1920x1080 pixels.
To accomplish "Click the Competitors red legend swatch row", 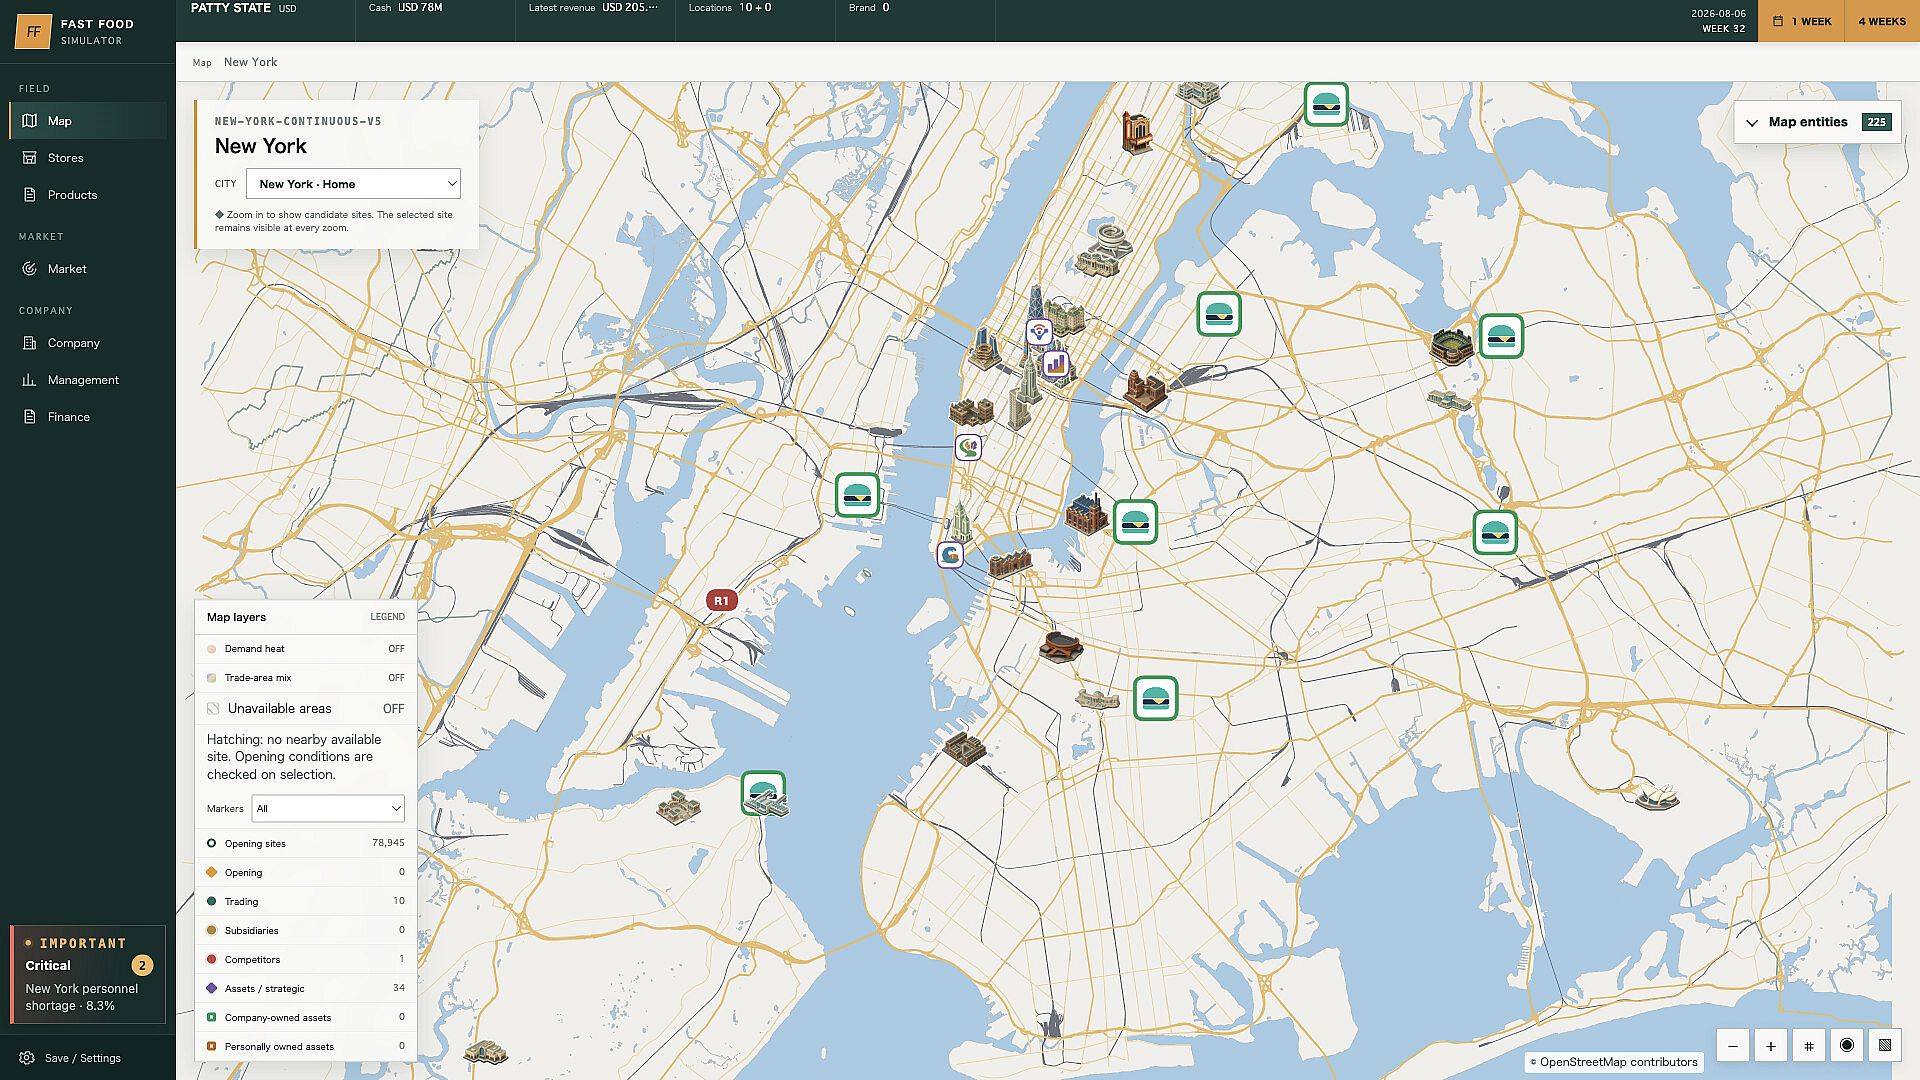I will [x=306, y=959].
